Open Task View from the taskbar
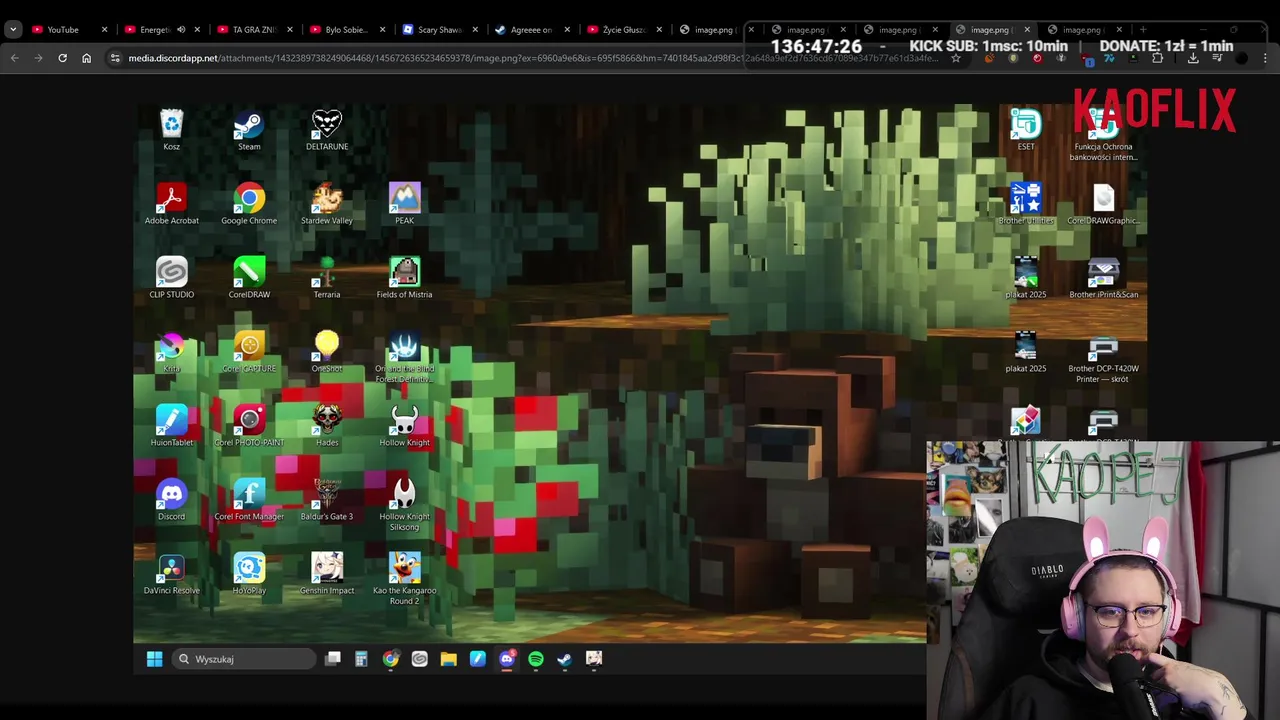This screenshot has height=720, width=1280. tap(333, 659)
